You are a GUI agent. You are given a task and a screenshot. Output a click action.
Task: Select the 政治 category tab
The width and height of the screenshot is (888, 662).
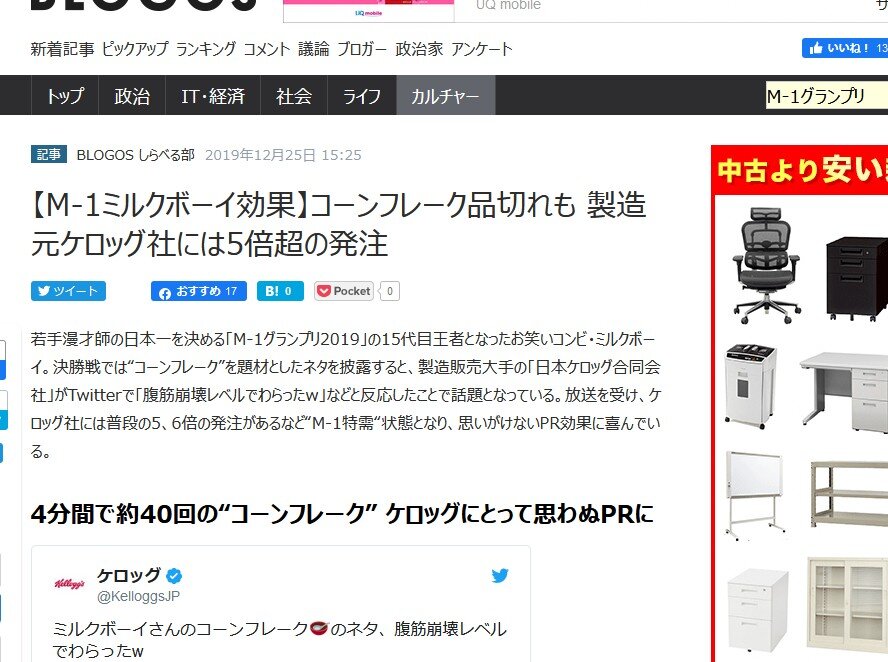[132, 95]
